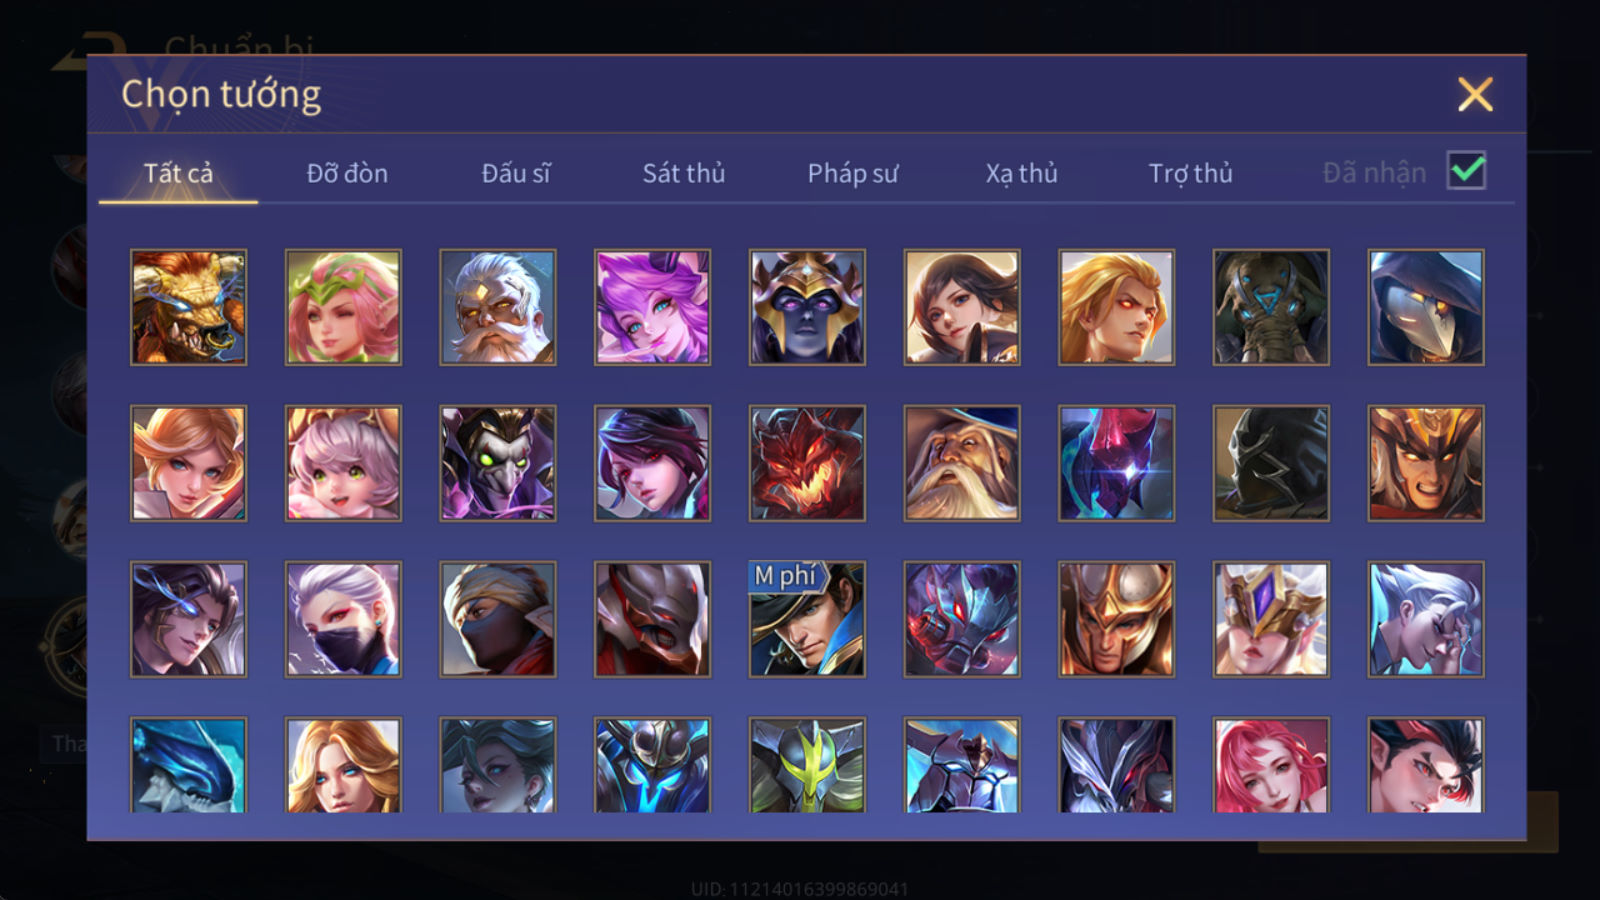1600x900 pixels.
Task: Select the hero portrait tagged 'M phí'
Action: 807,619
